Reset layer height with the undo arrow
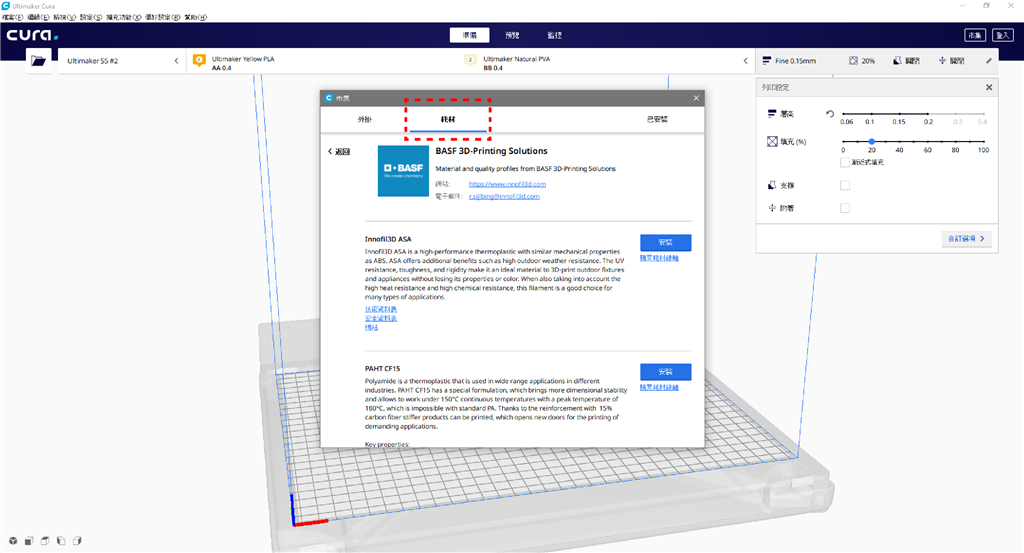The height and width of the screenshot is (553, 1024). (x=830, y=114)
